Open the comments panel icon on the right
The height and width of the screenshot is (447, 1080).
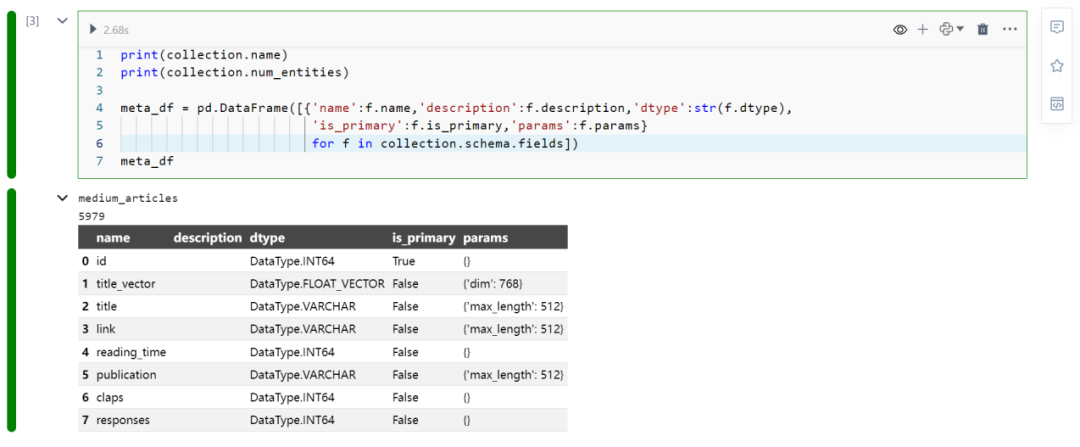[1056, 27]
